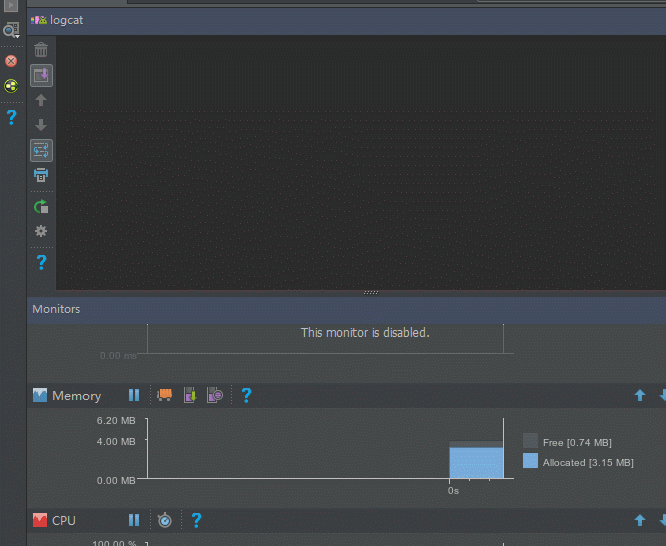
Task: Click the 'Allocated [3.15 MB]' legend text
Action: pyautogui.click(x=588, y=463)
